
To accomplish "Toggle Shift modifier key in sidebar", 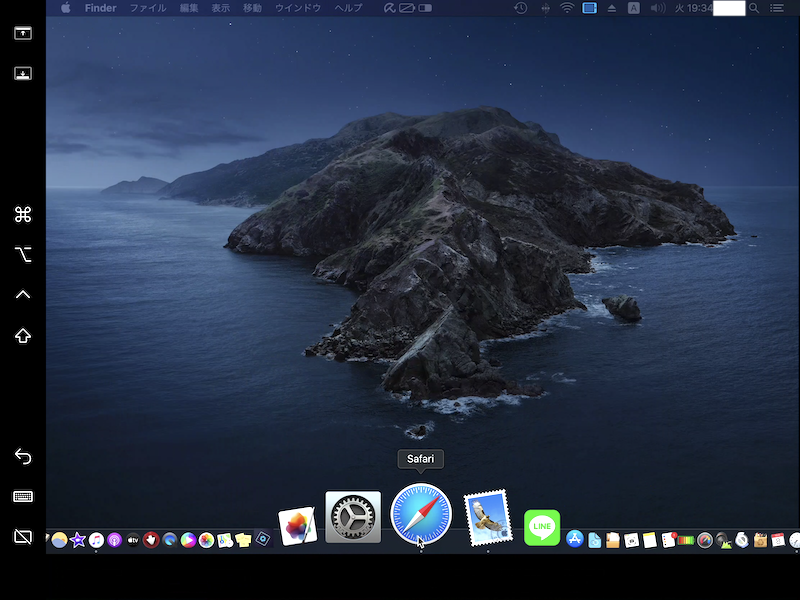I will point(23,336).
